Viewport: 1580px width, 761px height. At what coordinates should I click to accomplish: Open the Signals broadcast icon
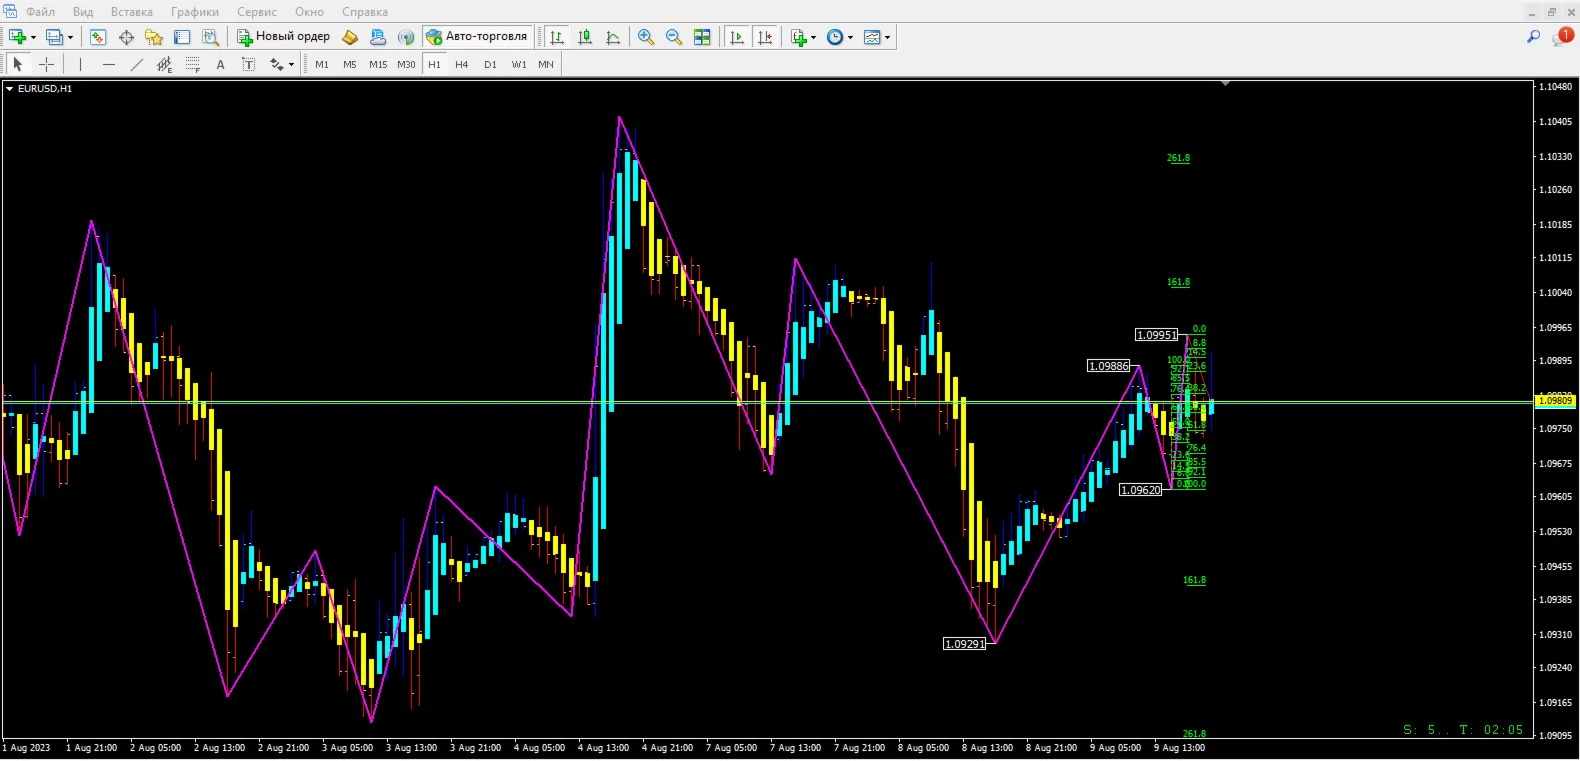pyautogui.click(x=406, y=37)
